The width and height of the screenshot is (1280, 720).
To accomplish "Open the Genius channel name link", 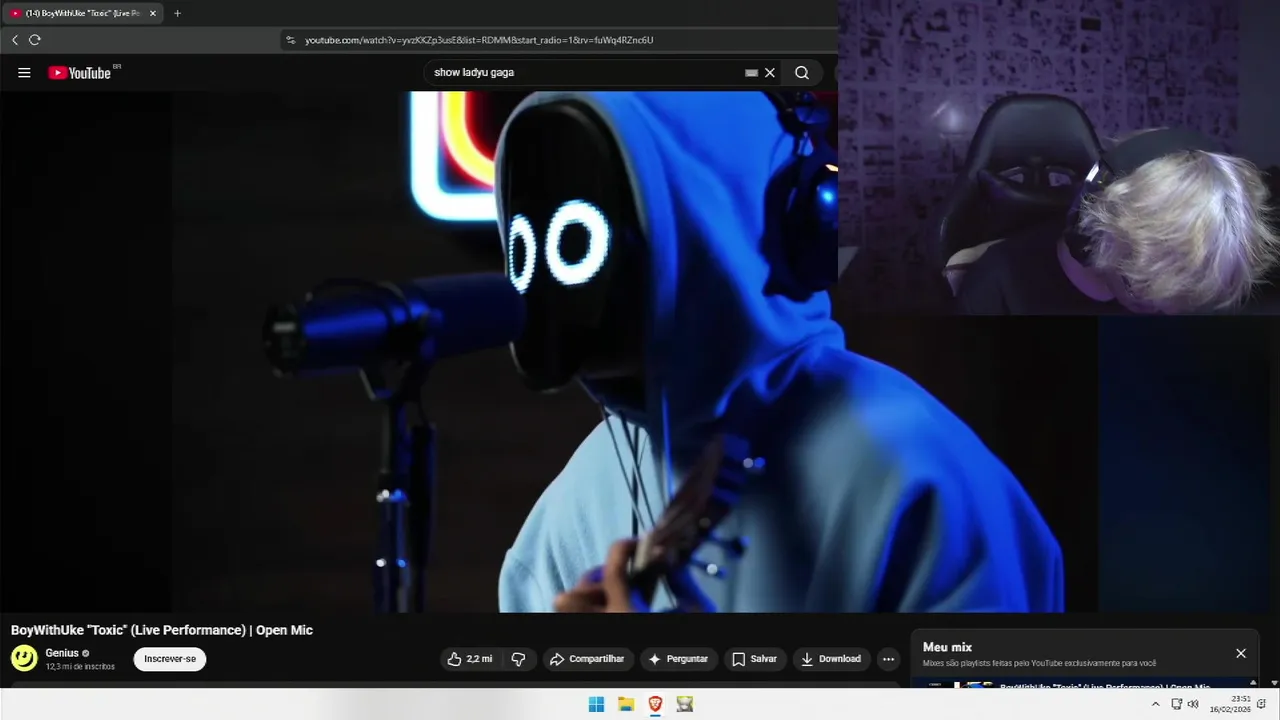I will tap(62, 653).
